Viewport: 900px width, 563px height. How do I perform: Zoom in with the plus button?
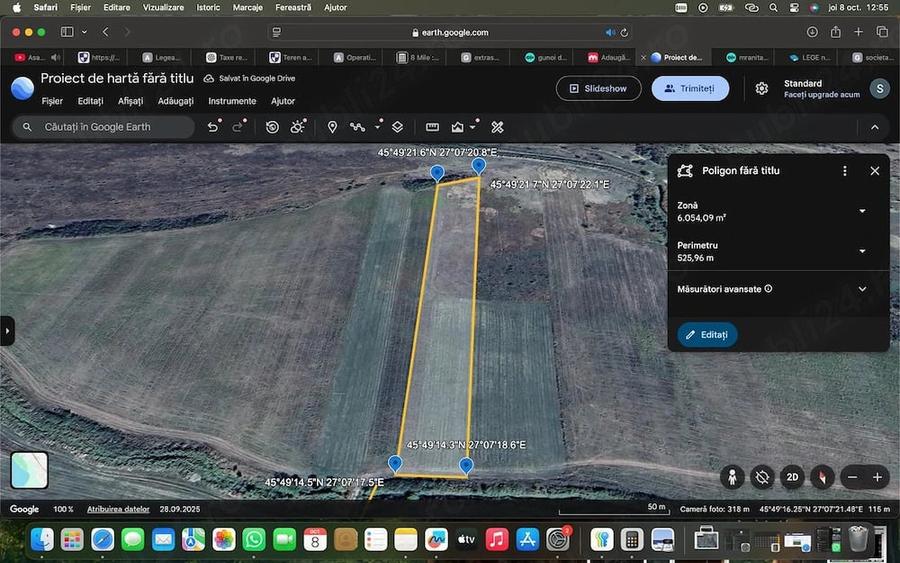[x=877, y=477]
